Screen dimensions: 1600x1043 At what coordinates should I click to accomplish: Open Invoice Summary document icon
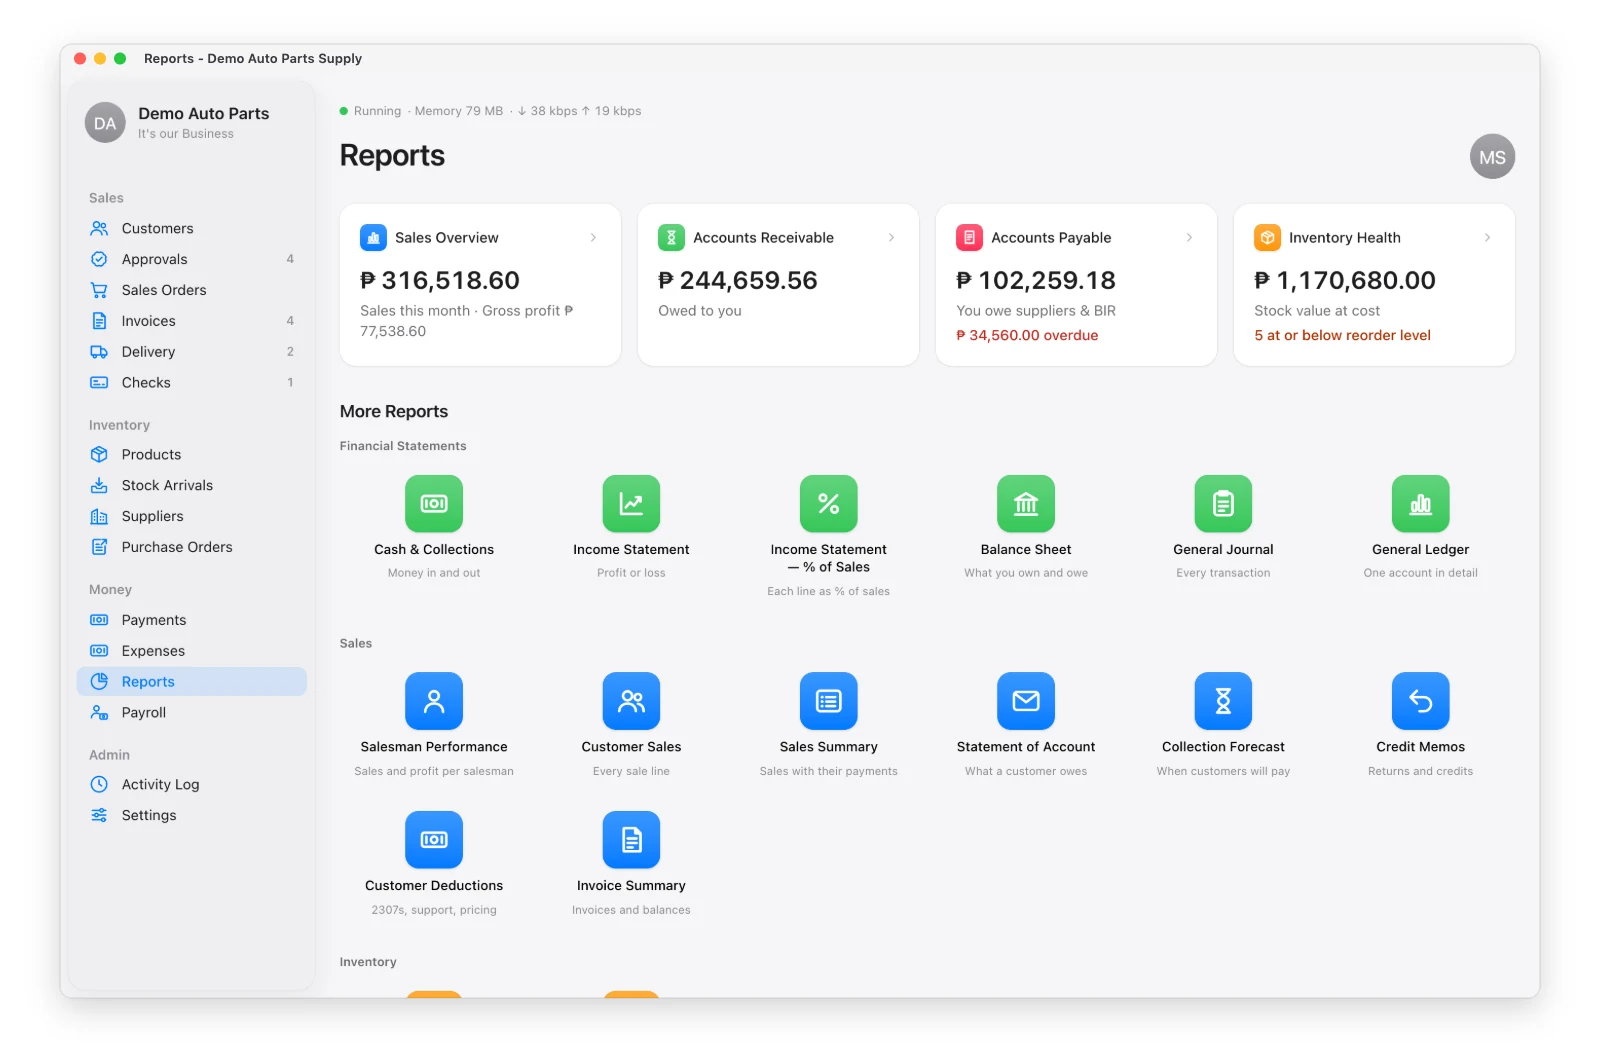[x=631, y=840]
